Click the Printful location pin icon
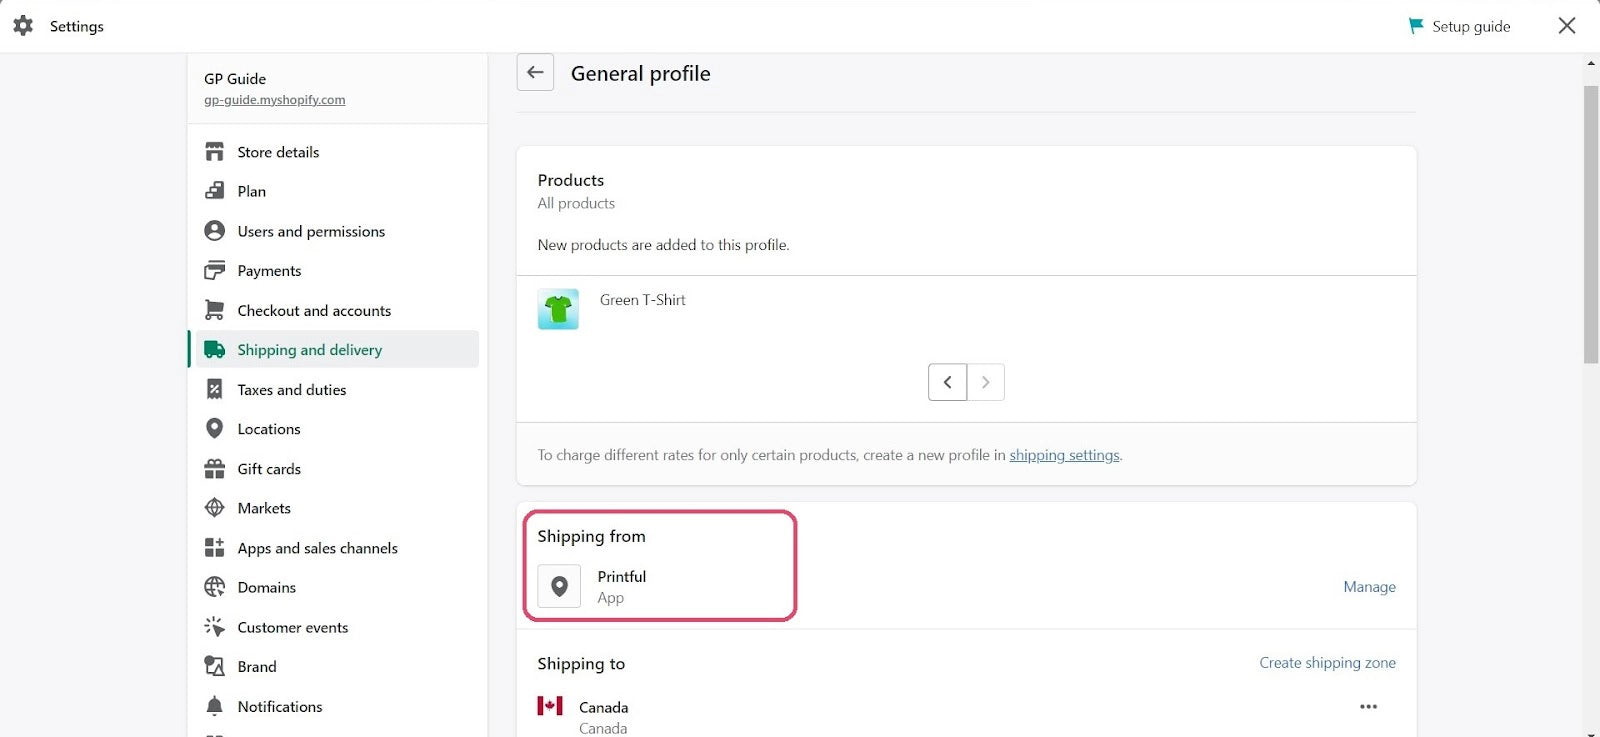Viewport: 1600px width, 737px height. (559, 587)
